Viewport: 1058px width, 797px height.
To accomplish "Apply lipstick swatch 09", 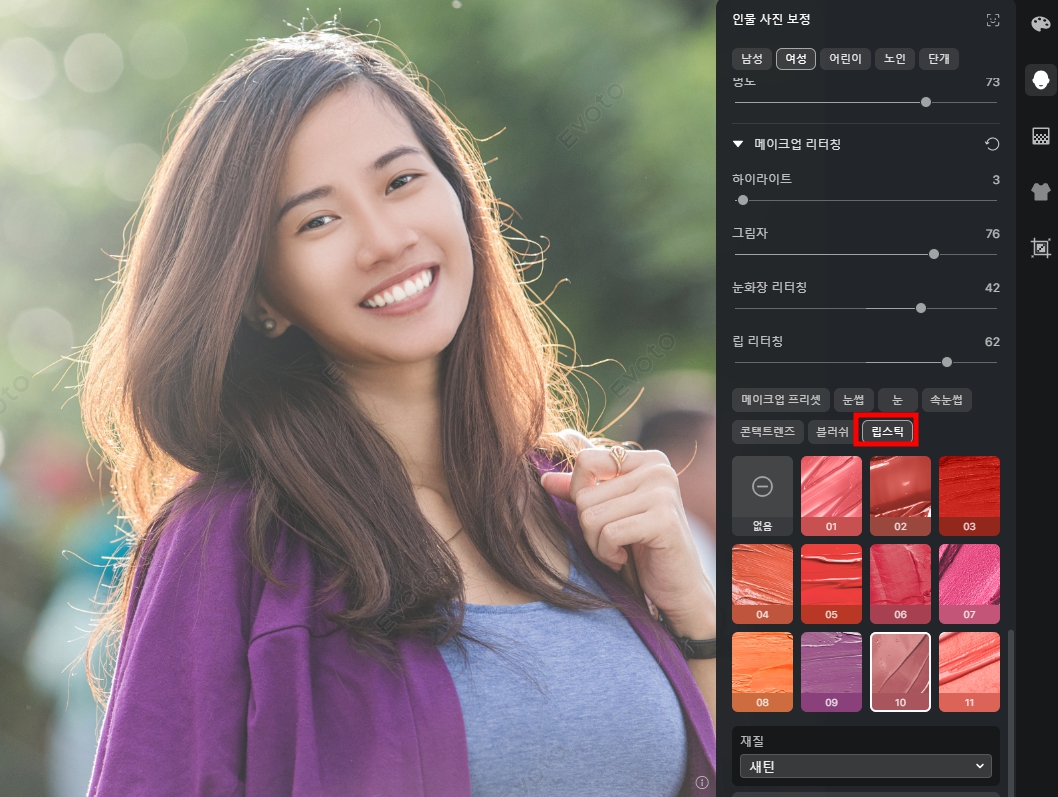I will 831,671.
